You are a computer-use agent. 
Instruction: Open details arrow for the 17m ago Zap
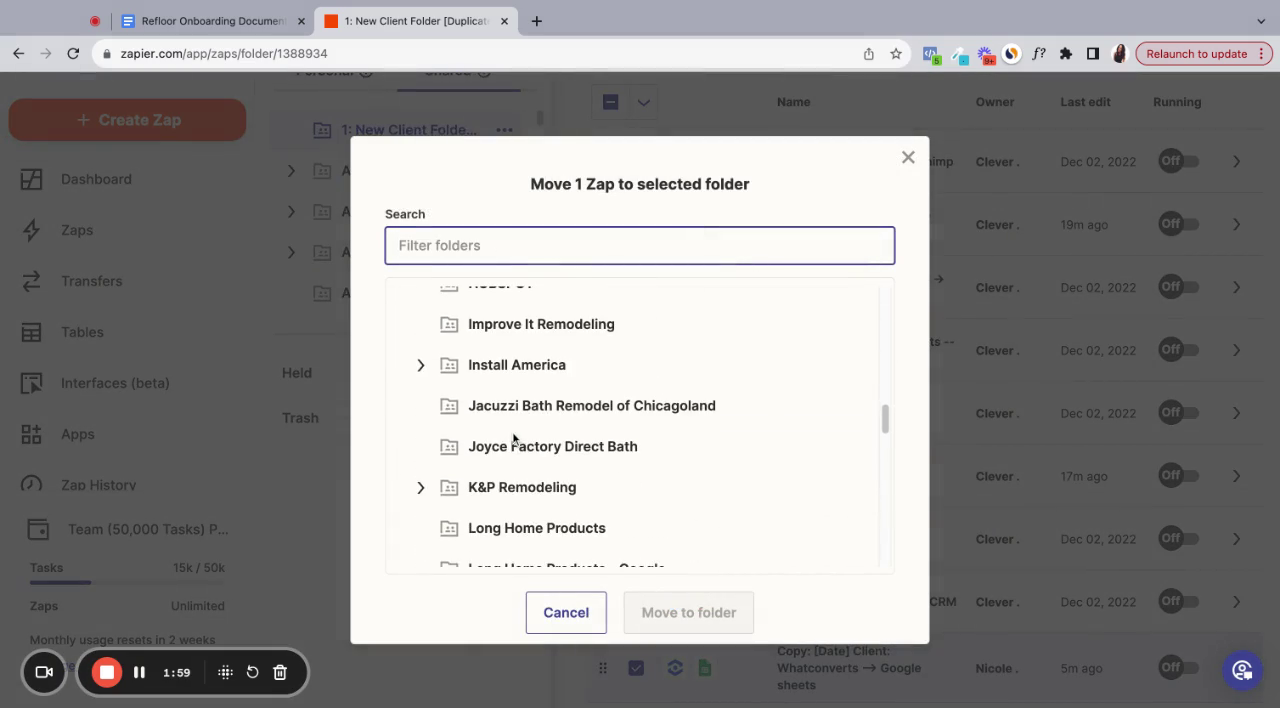[x=1237, y=477]
